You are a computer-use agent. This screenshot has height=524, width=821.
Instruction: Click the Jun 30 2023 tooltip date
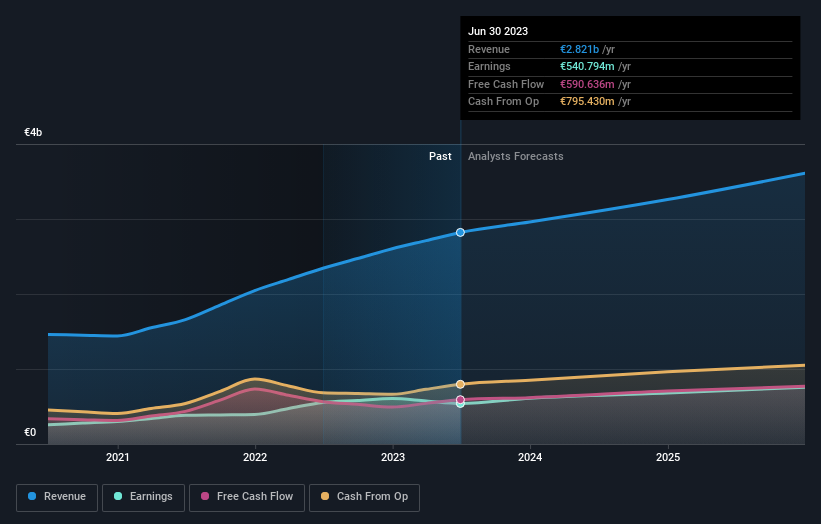pos(498,31)
